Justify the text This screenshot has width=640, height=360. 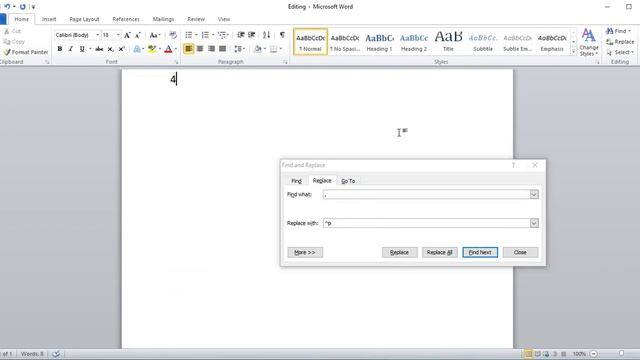[222, 49]
